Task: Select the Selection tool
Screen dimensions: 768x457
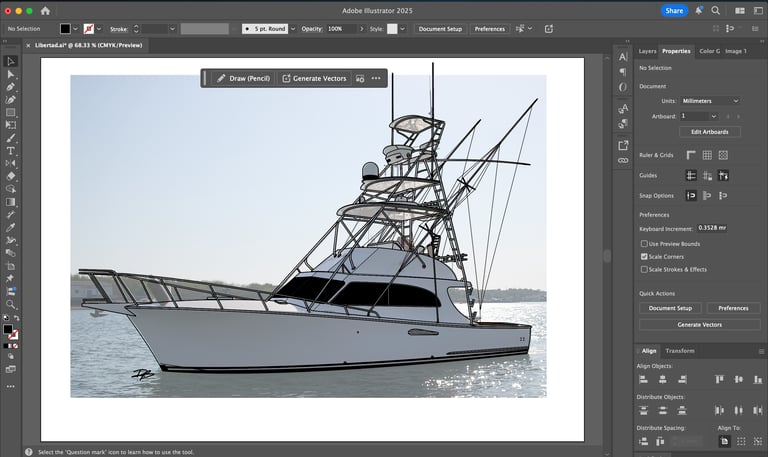Action: tap(10, 61)
